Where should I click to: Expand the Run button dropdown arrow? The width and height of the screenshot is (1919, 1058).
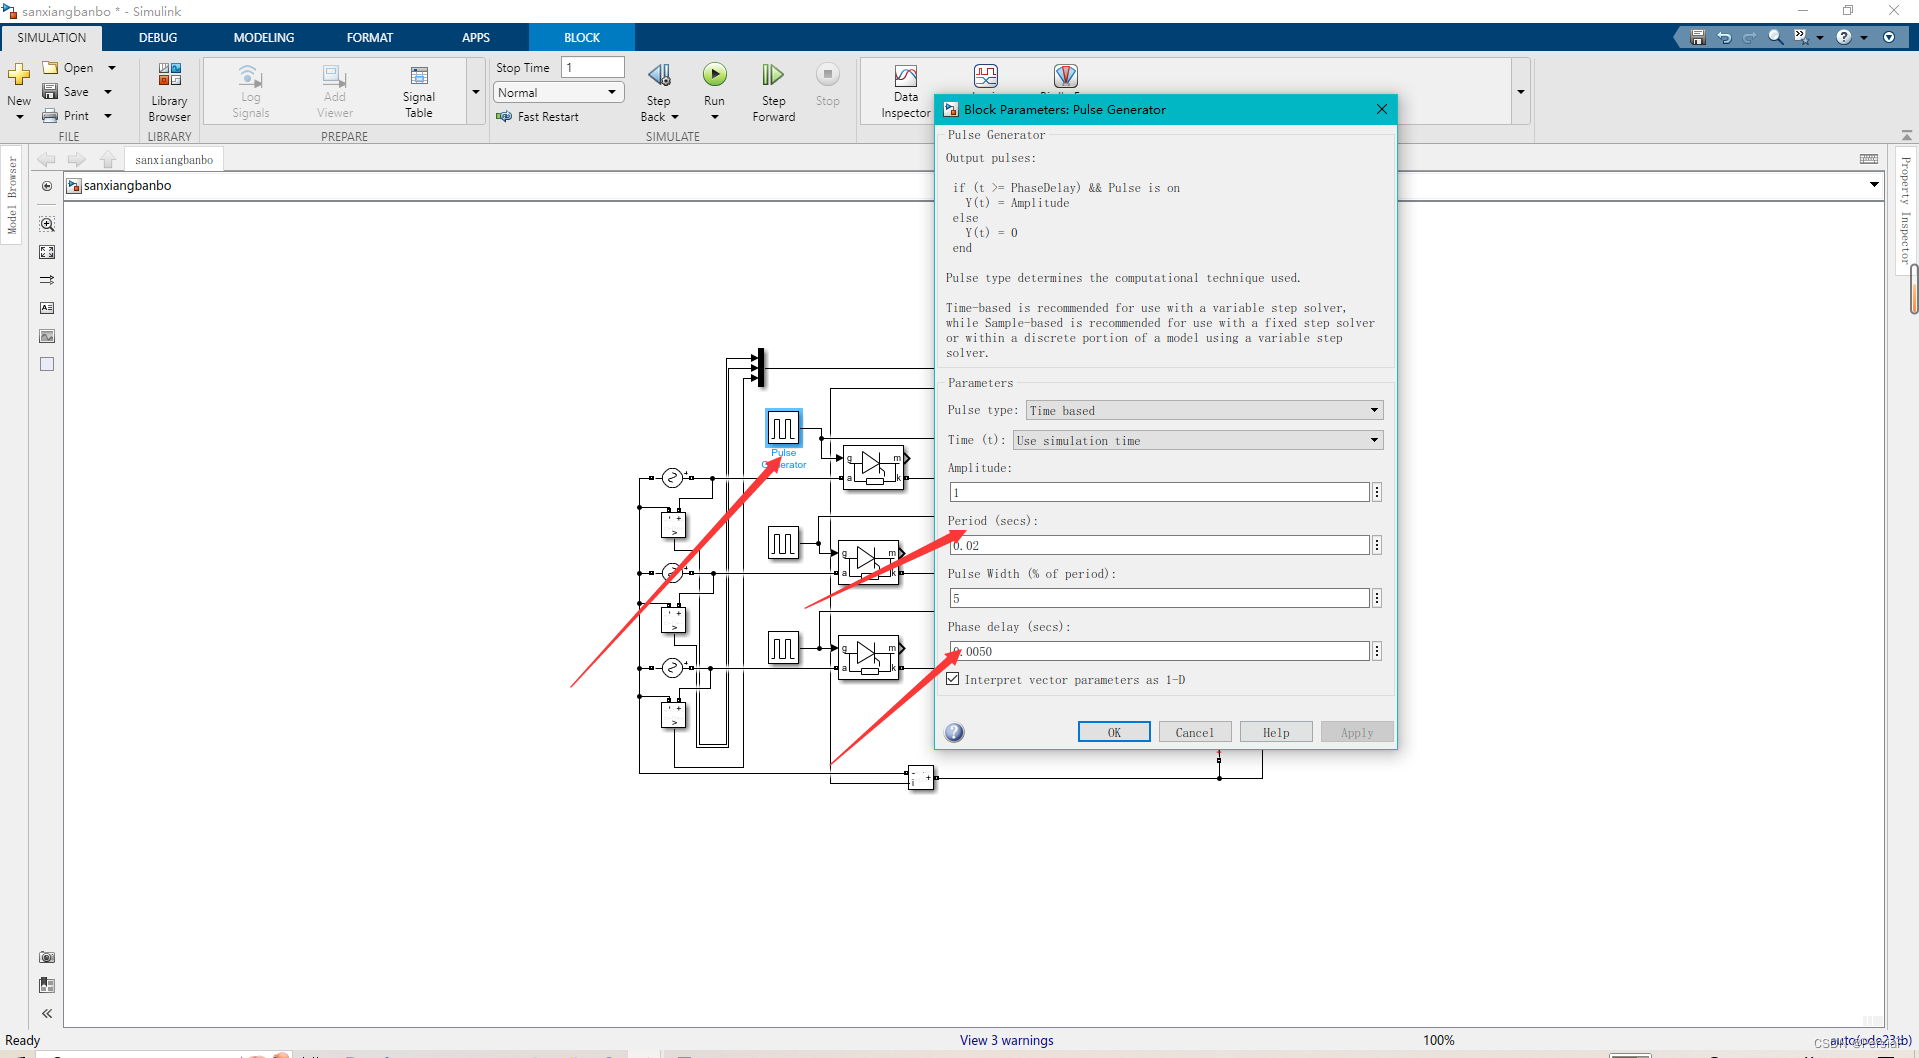pyautogui.click(x=714, y=117)
